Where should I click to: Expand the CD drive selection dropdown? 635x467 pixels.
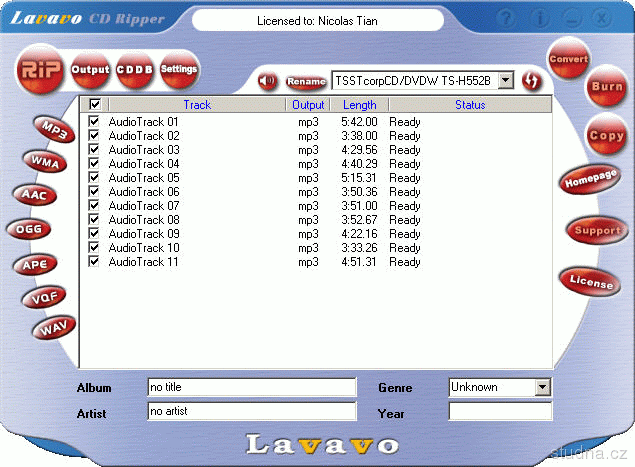[x=505, y=80]
